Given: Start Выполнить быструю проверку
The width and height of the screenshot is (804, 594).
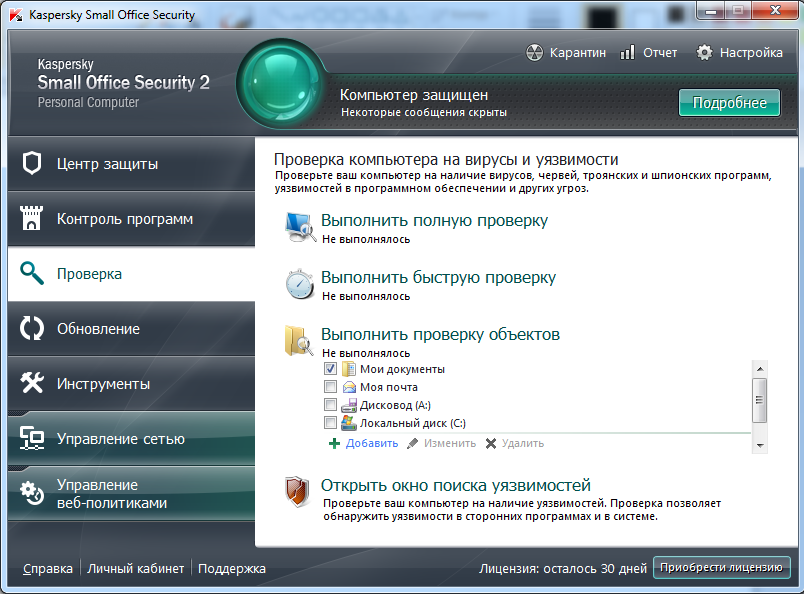Looking at the screenshot, I should pyautogui.click(x=438, y=277).
